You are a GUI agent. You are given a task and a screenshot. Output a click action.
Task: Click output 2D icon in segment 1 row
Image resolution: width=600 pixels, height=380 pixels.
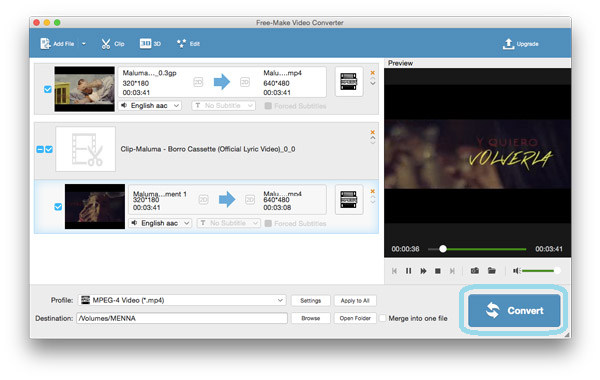[x=250, y=200]
